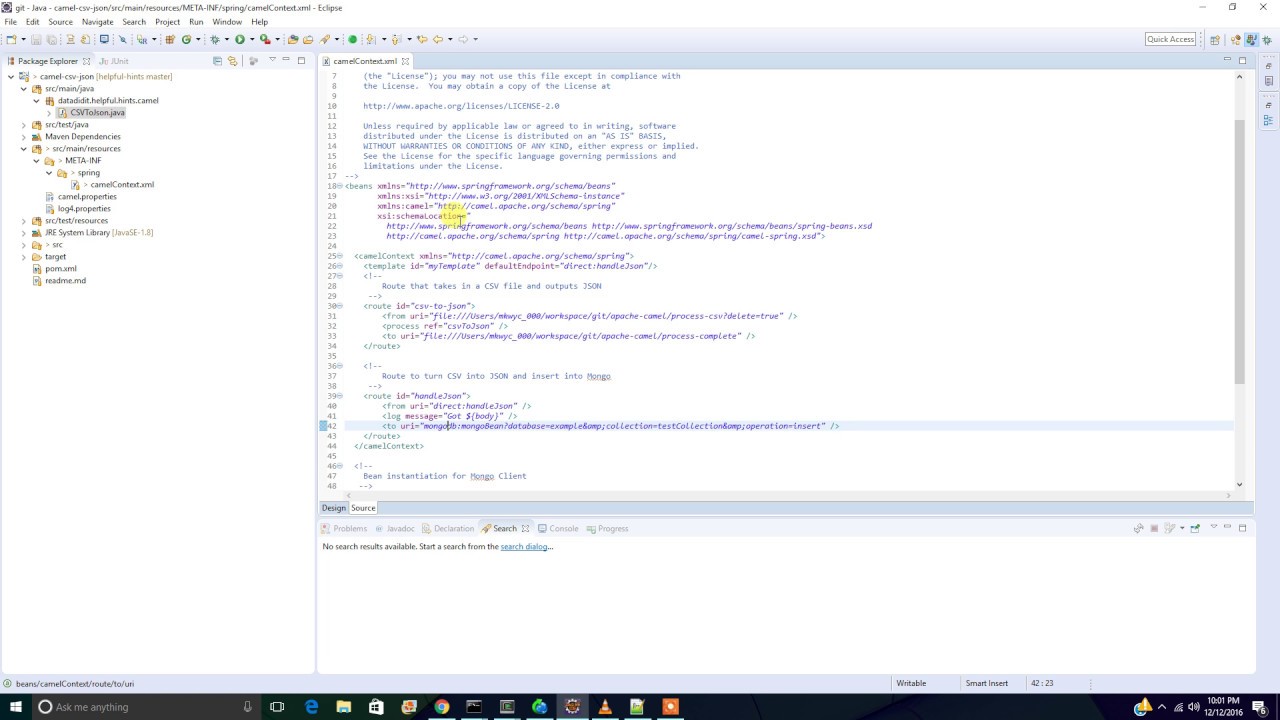Open the Progress view tab
The width and height of the screenshot is (1280, 720).
[x=607, y=529]
